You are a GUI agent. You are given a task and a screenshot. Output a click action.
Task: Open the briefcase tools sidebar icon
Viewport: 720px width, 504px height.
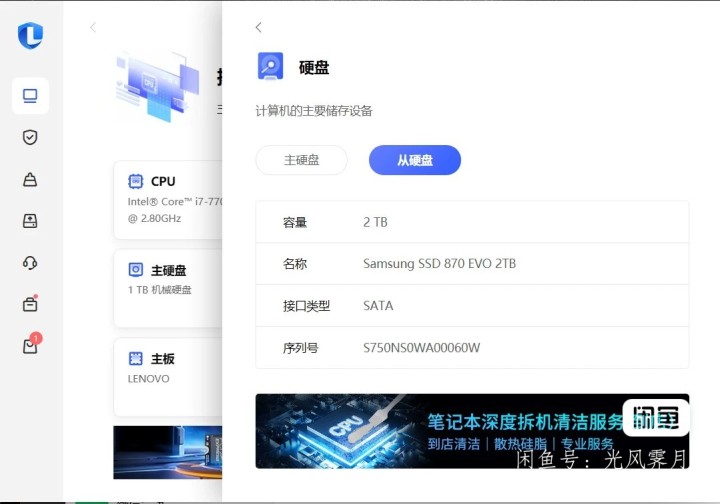point(30,304)
